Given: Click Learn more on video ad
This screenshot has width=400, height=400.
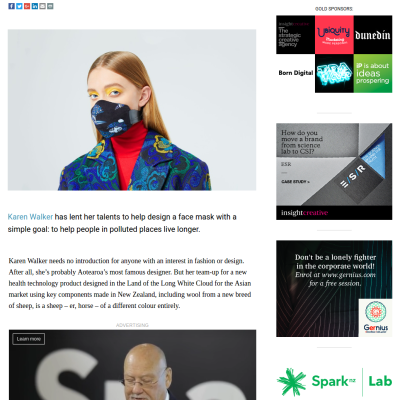Looking at the screenshot, I should pos(29,339).
